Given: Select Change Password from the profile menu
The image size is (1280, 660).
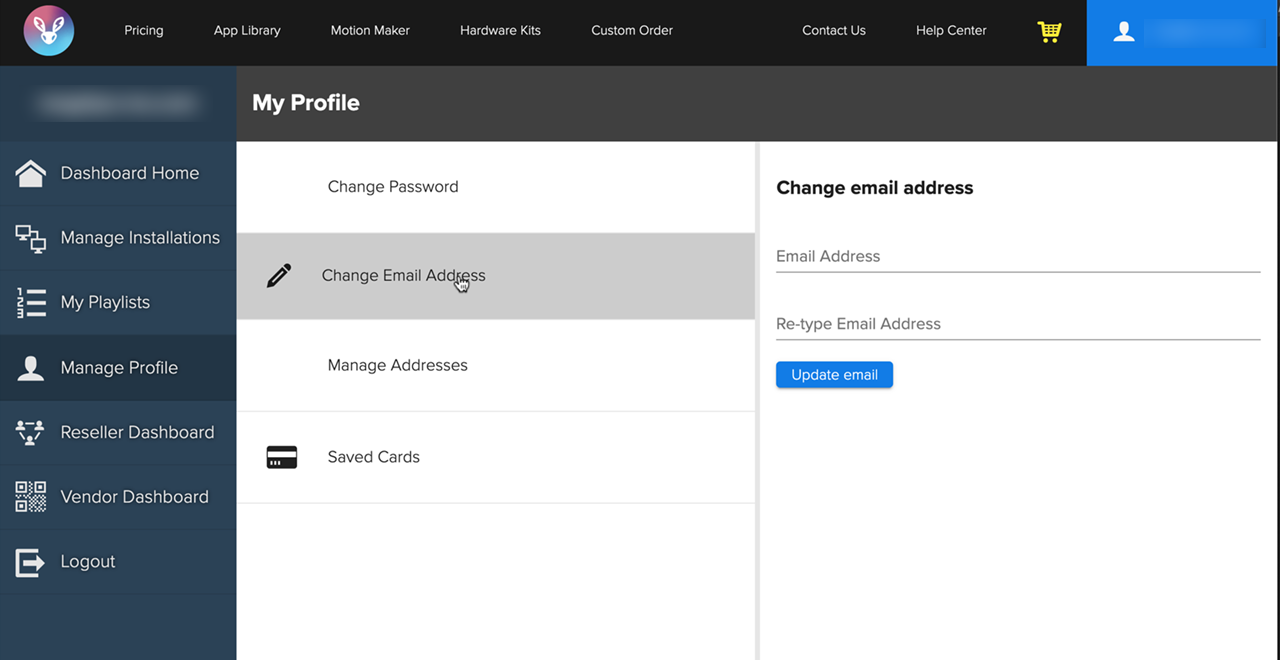Looking at the screenshot, I should pos(392,186).
